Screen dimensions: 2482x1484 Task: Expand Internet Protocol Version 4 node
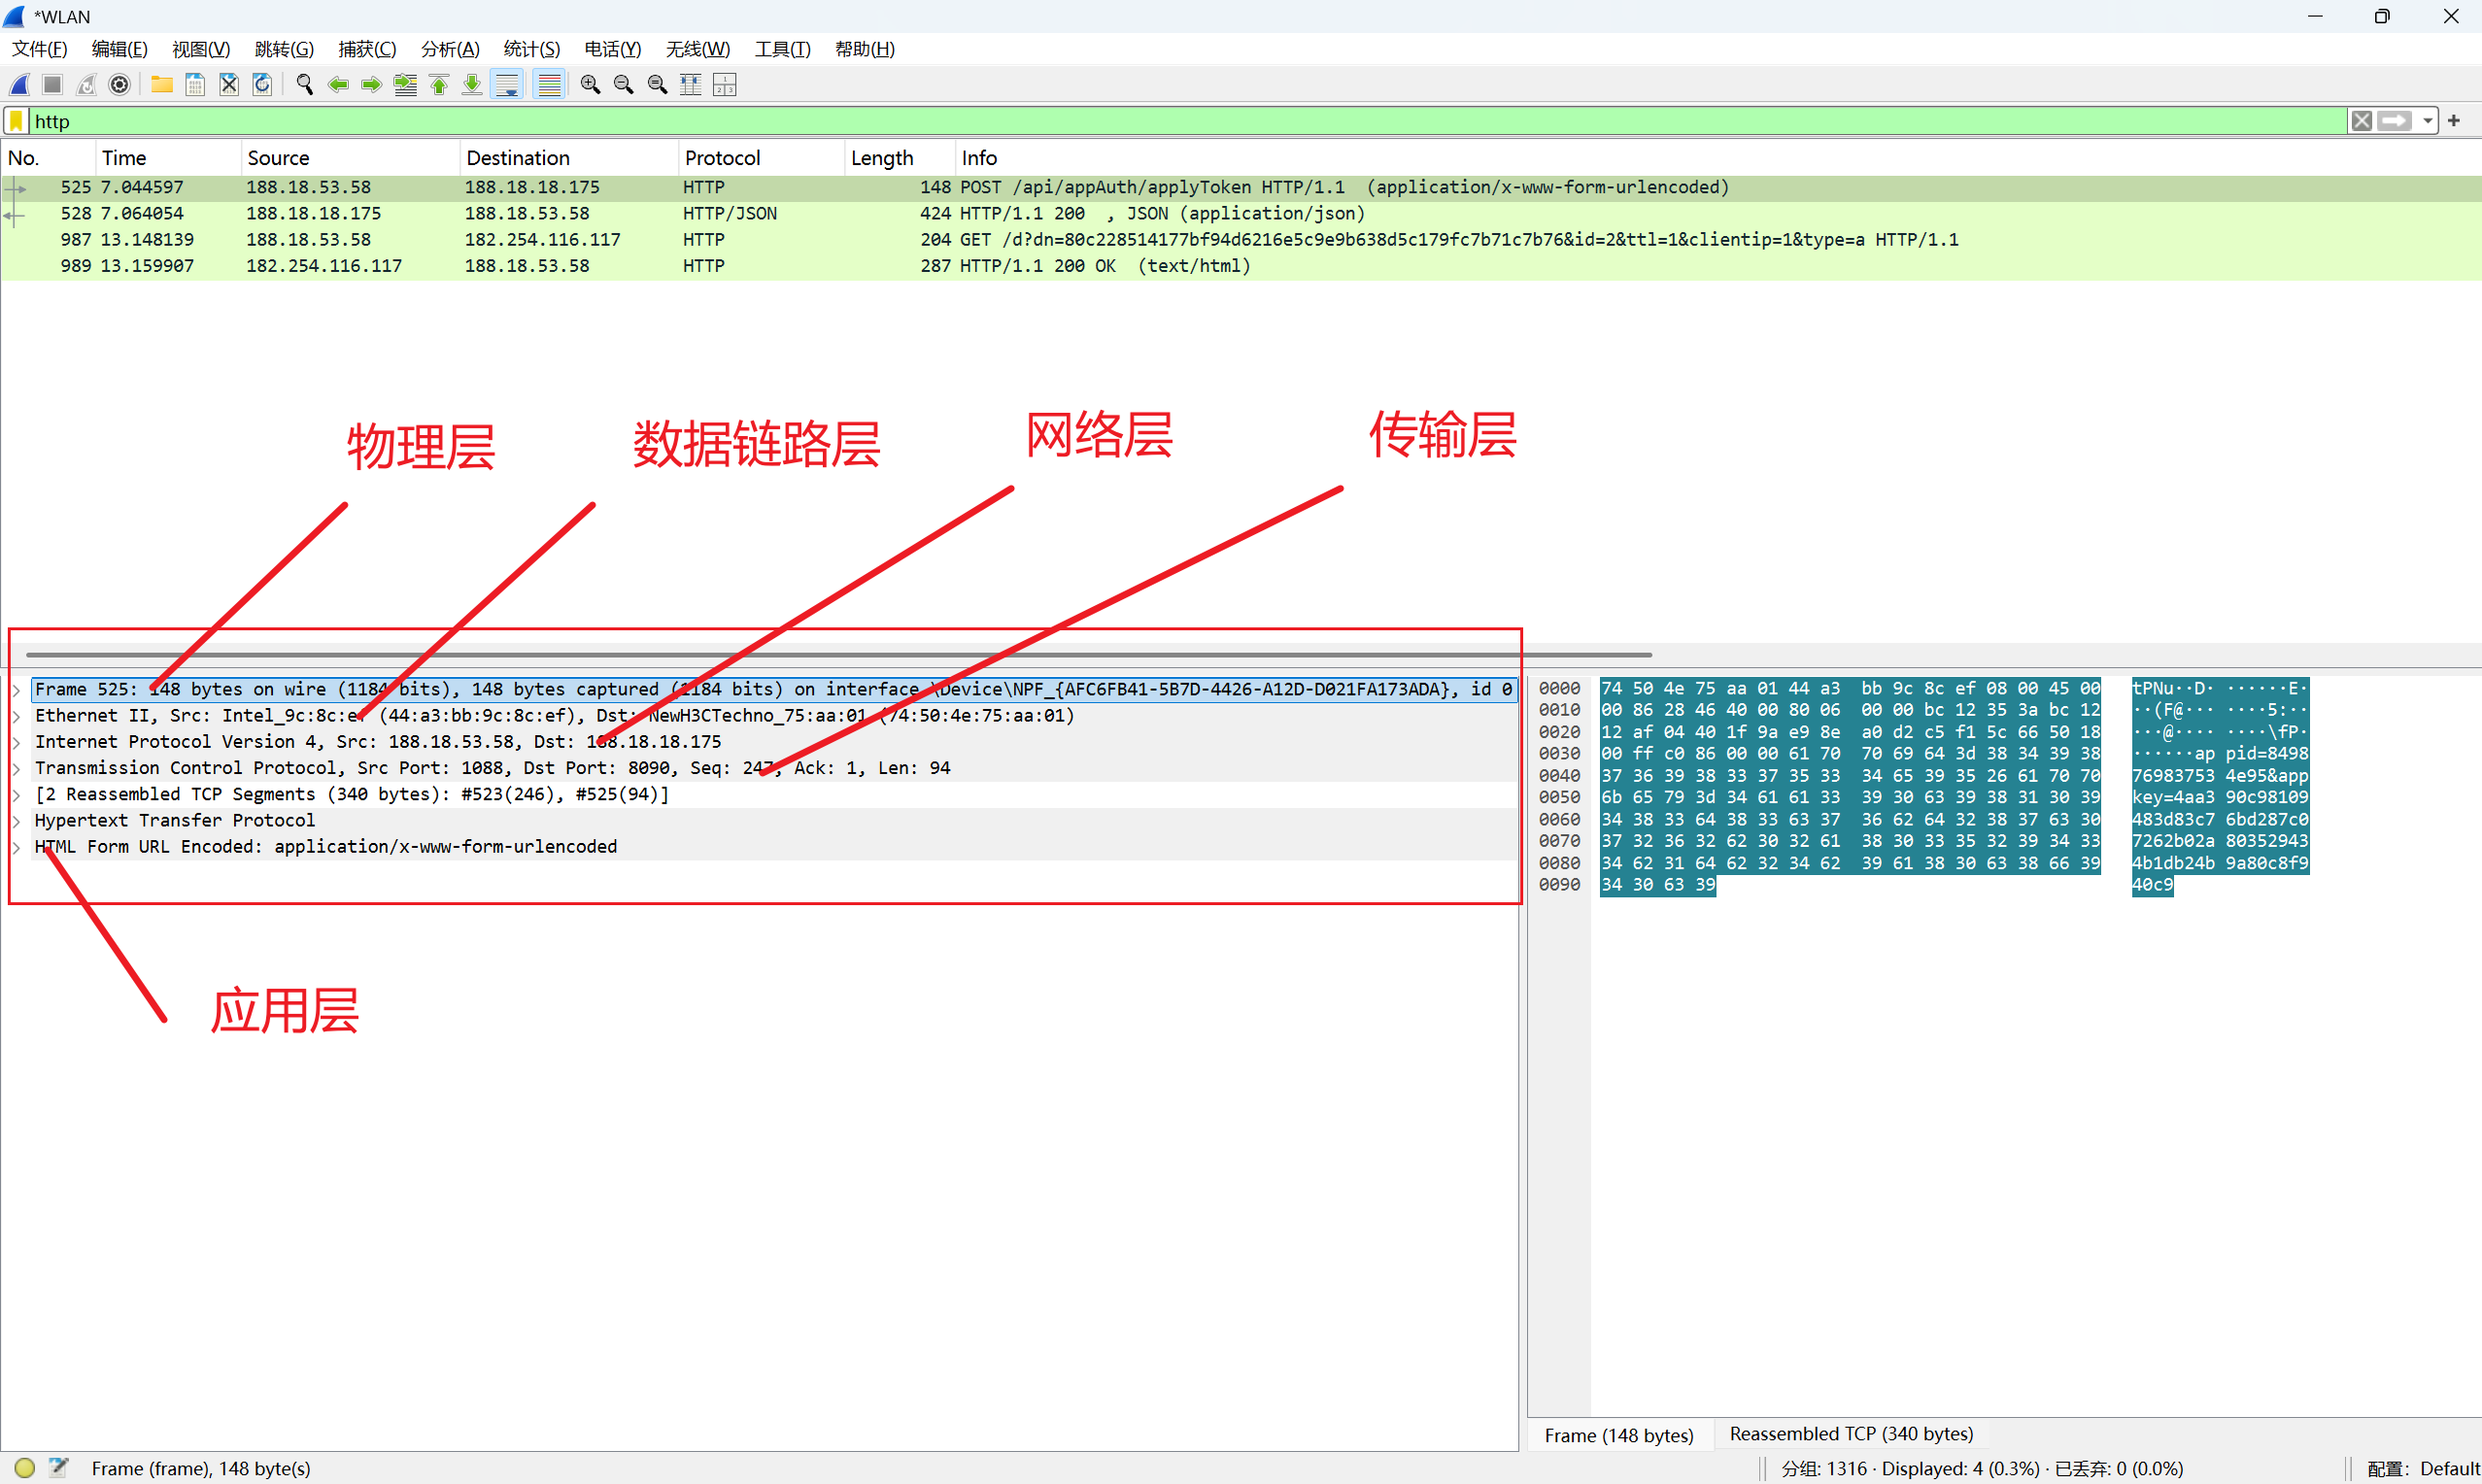[x=16, y=742]
